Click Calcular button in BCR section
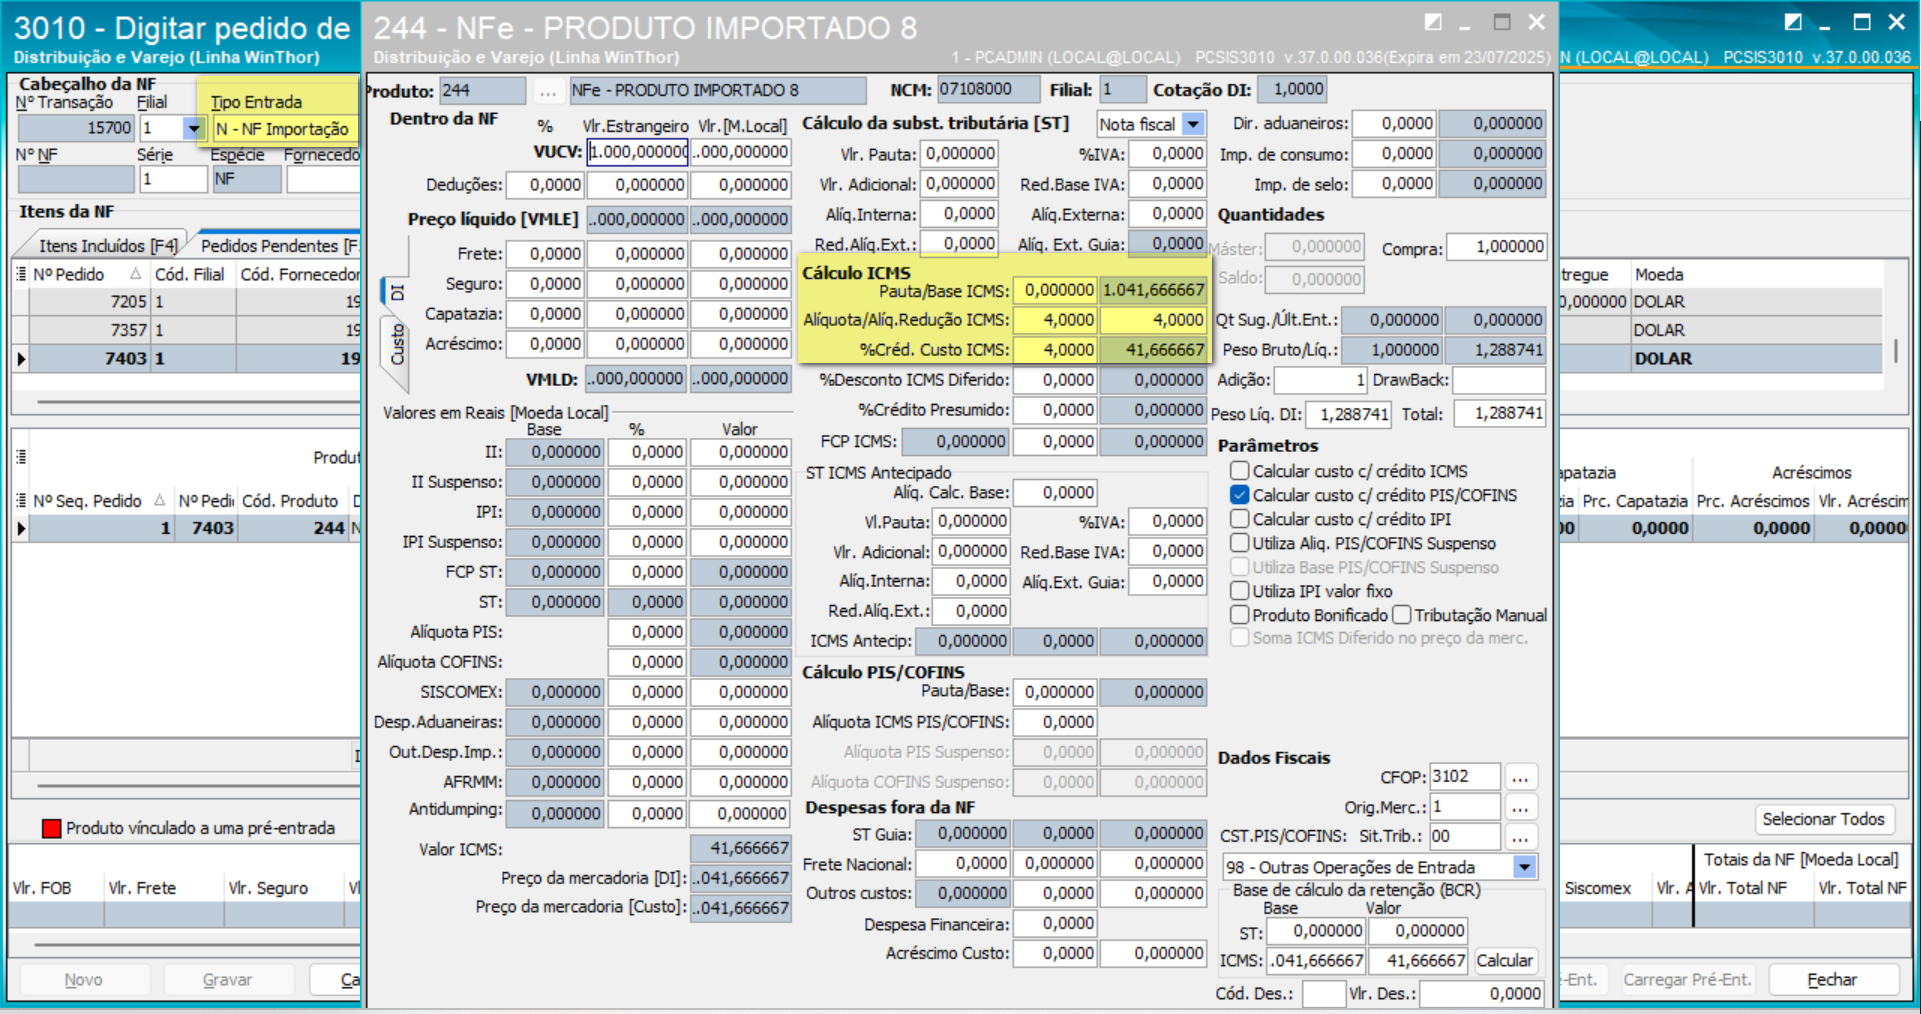The width and height of the screenshot is (1921, 1014). (x=1504, y=961)
